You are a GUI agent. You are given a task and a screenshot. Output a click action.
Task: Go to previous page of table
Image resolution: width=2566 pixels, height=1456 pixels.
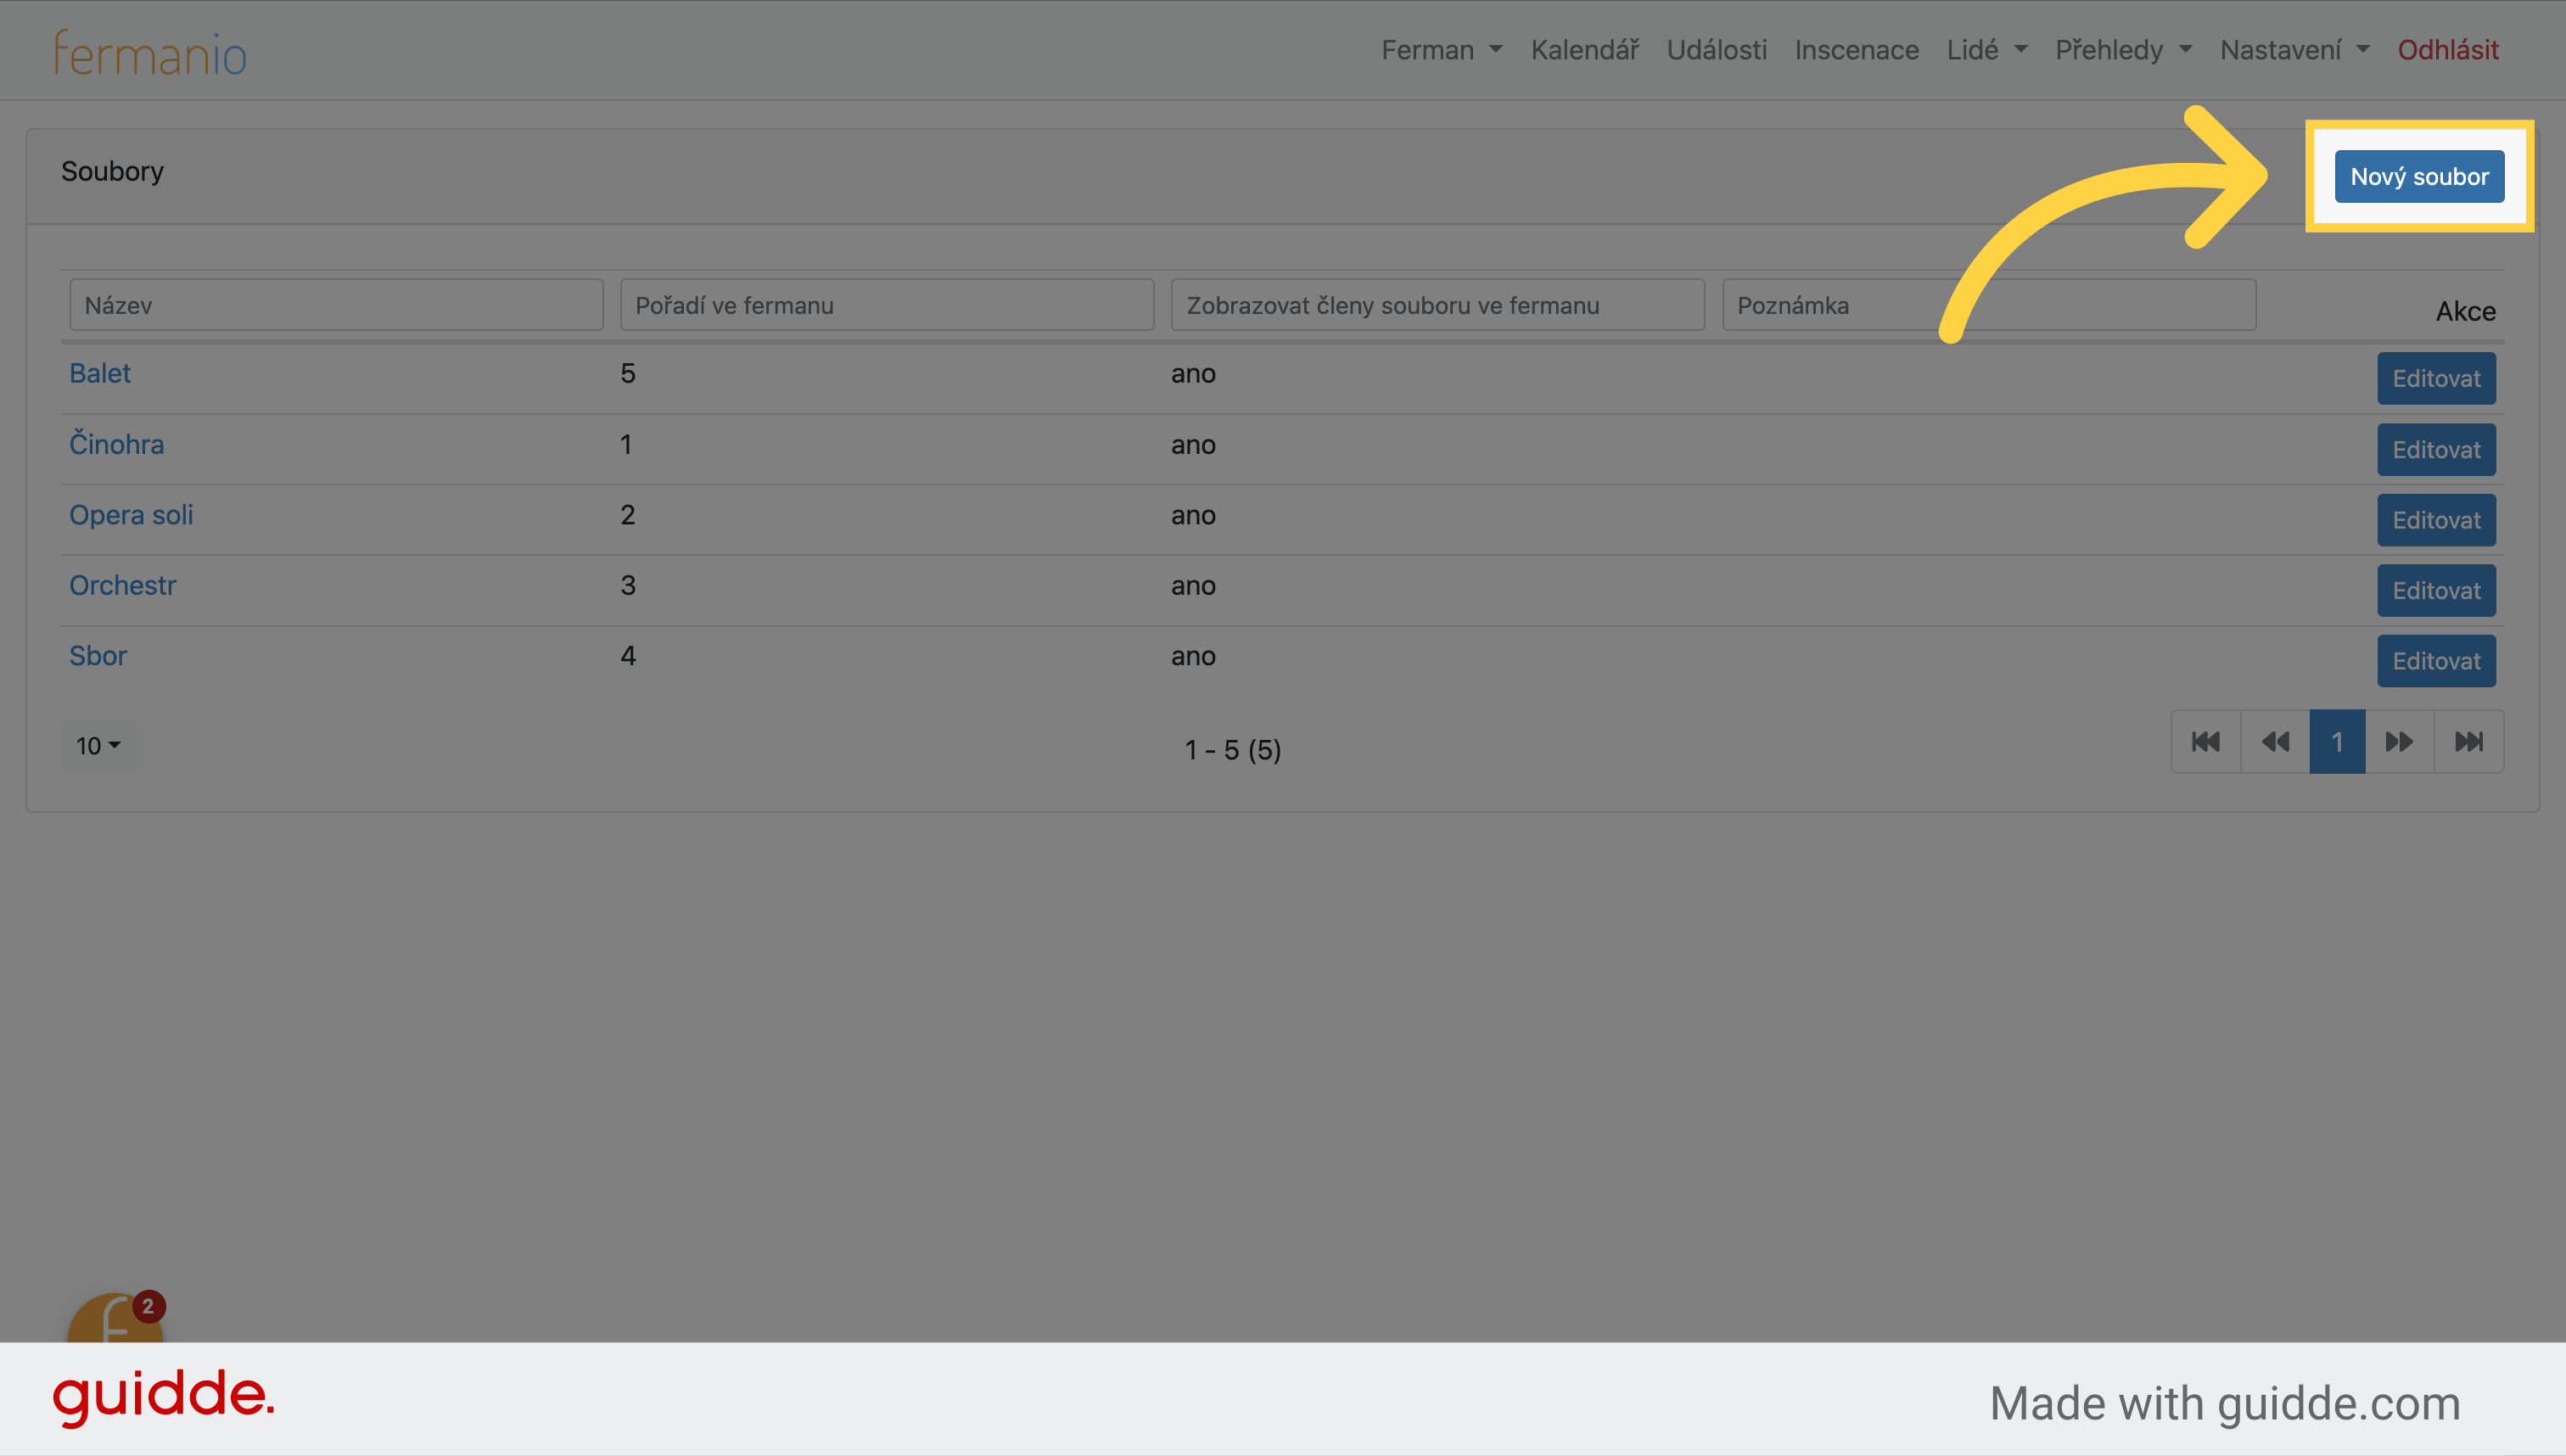tap(2275, 742)
